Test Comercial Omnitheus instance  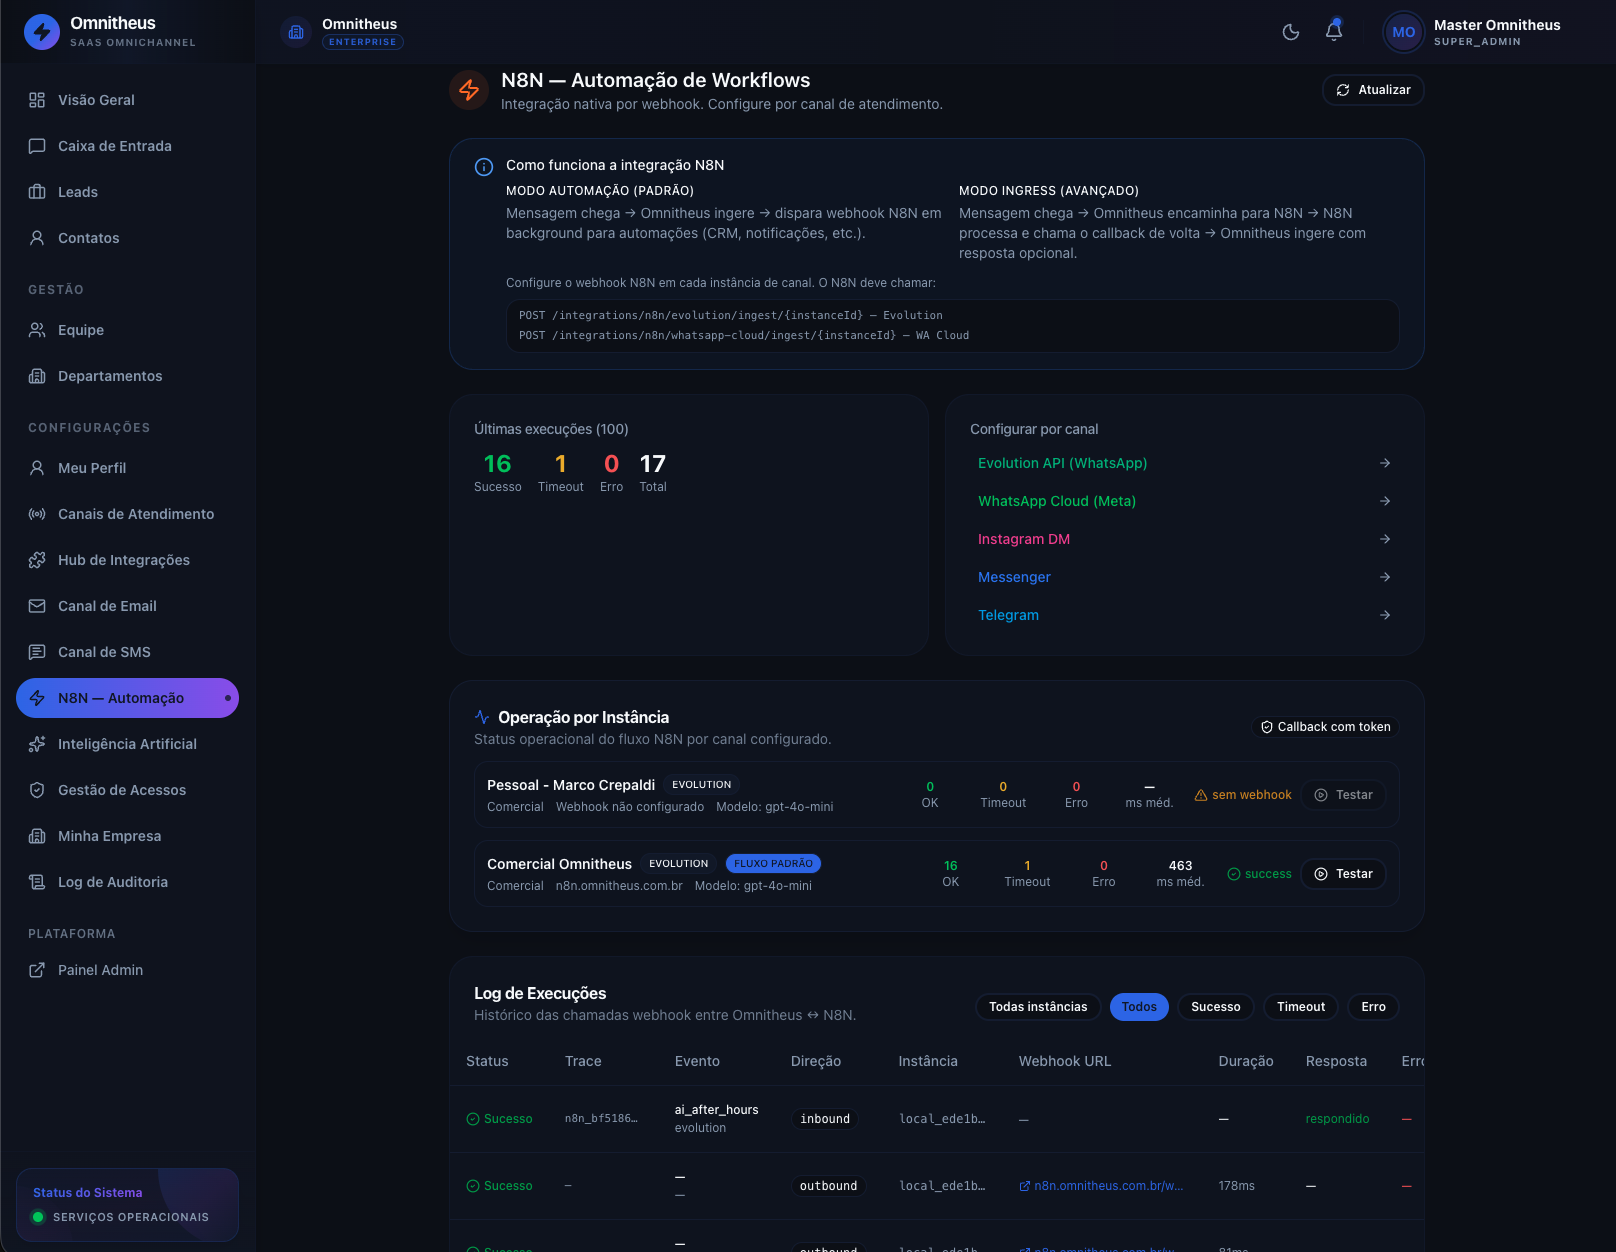point(1343,874)
